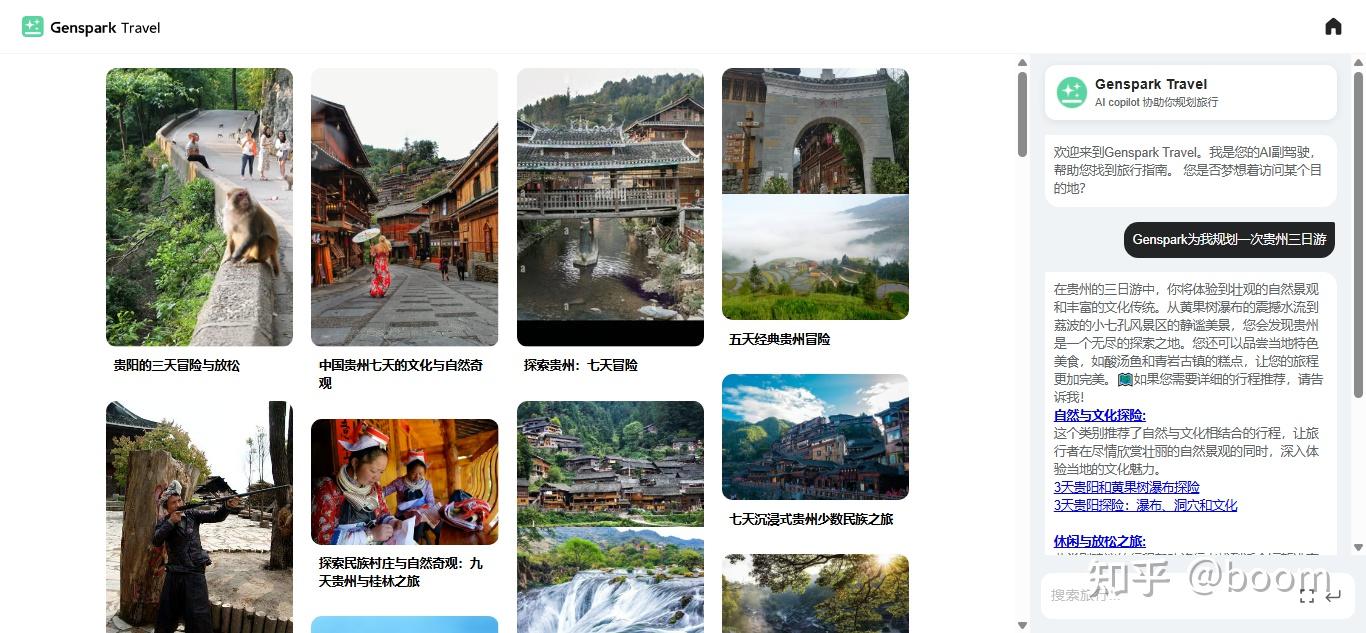This screenshot has height=633, width=1366.
Task: Click the chat panel scroll-down arrow
Action: 1358,547
